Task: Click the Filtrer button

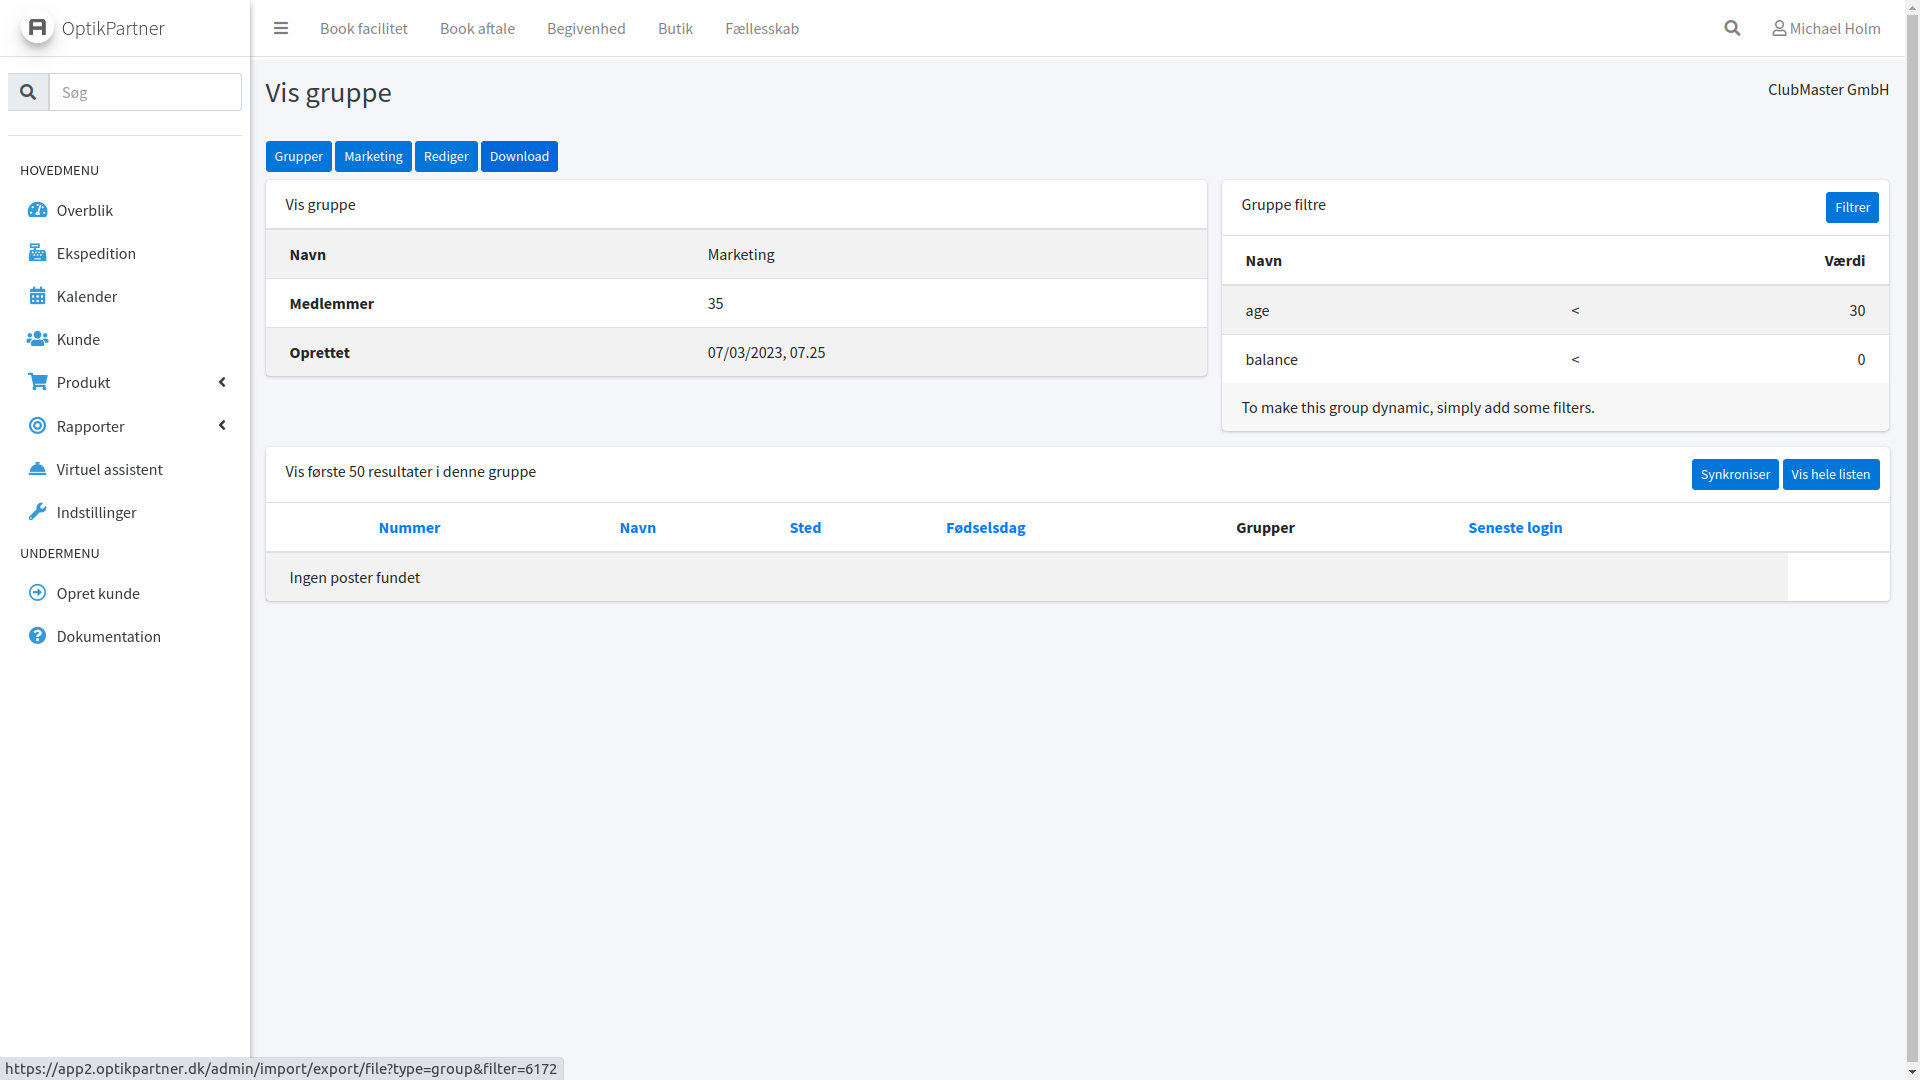Action: coord(1851,207)
